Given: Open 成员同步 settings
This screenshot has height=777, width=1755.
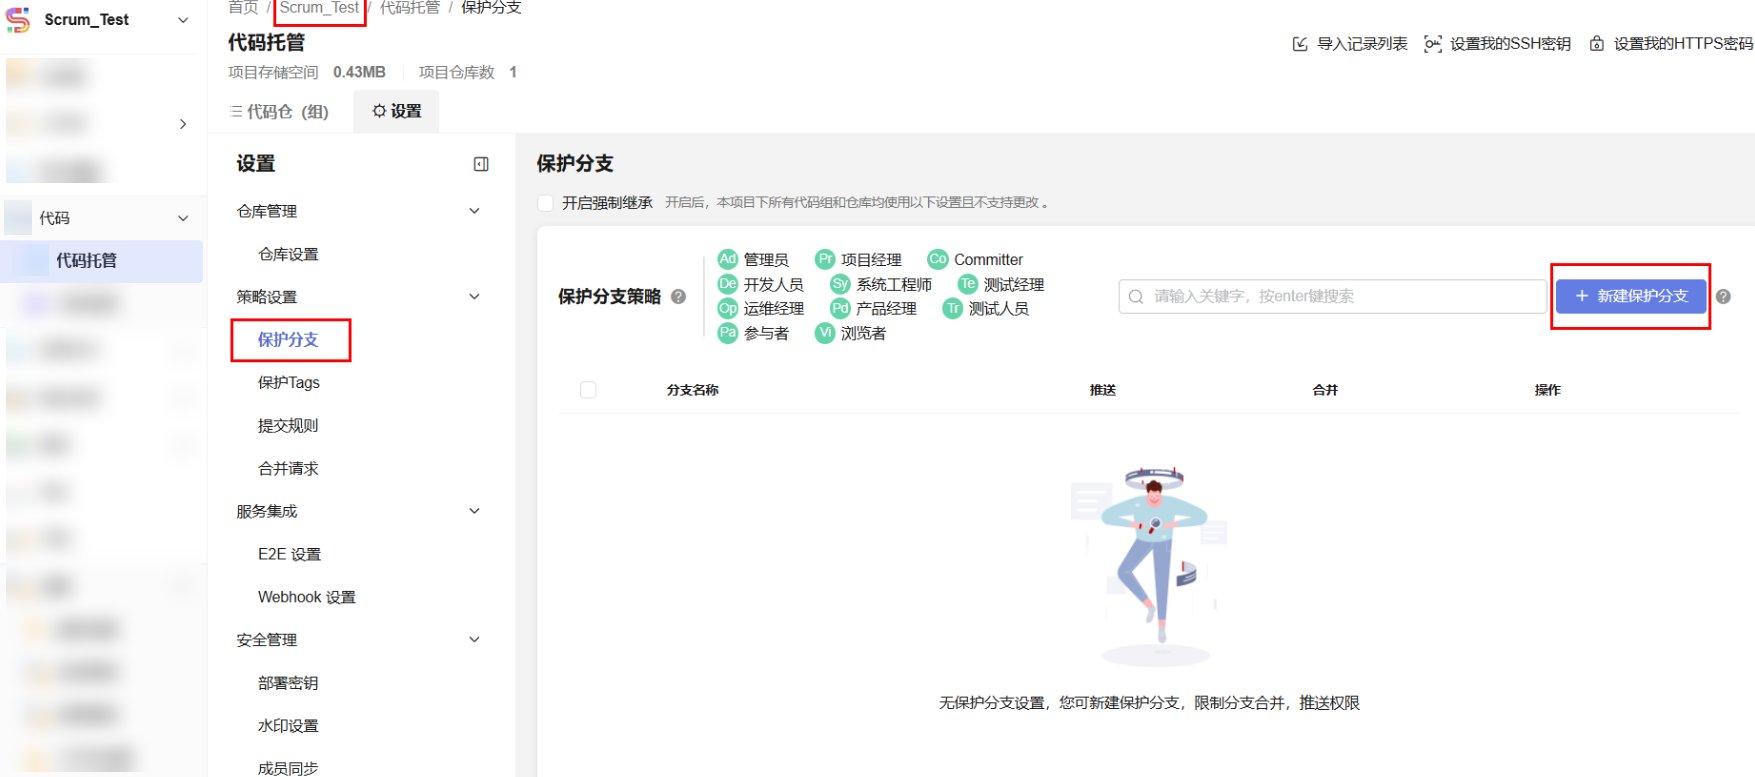Looking at the screenshot, I should [x=288, y=768].
